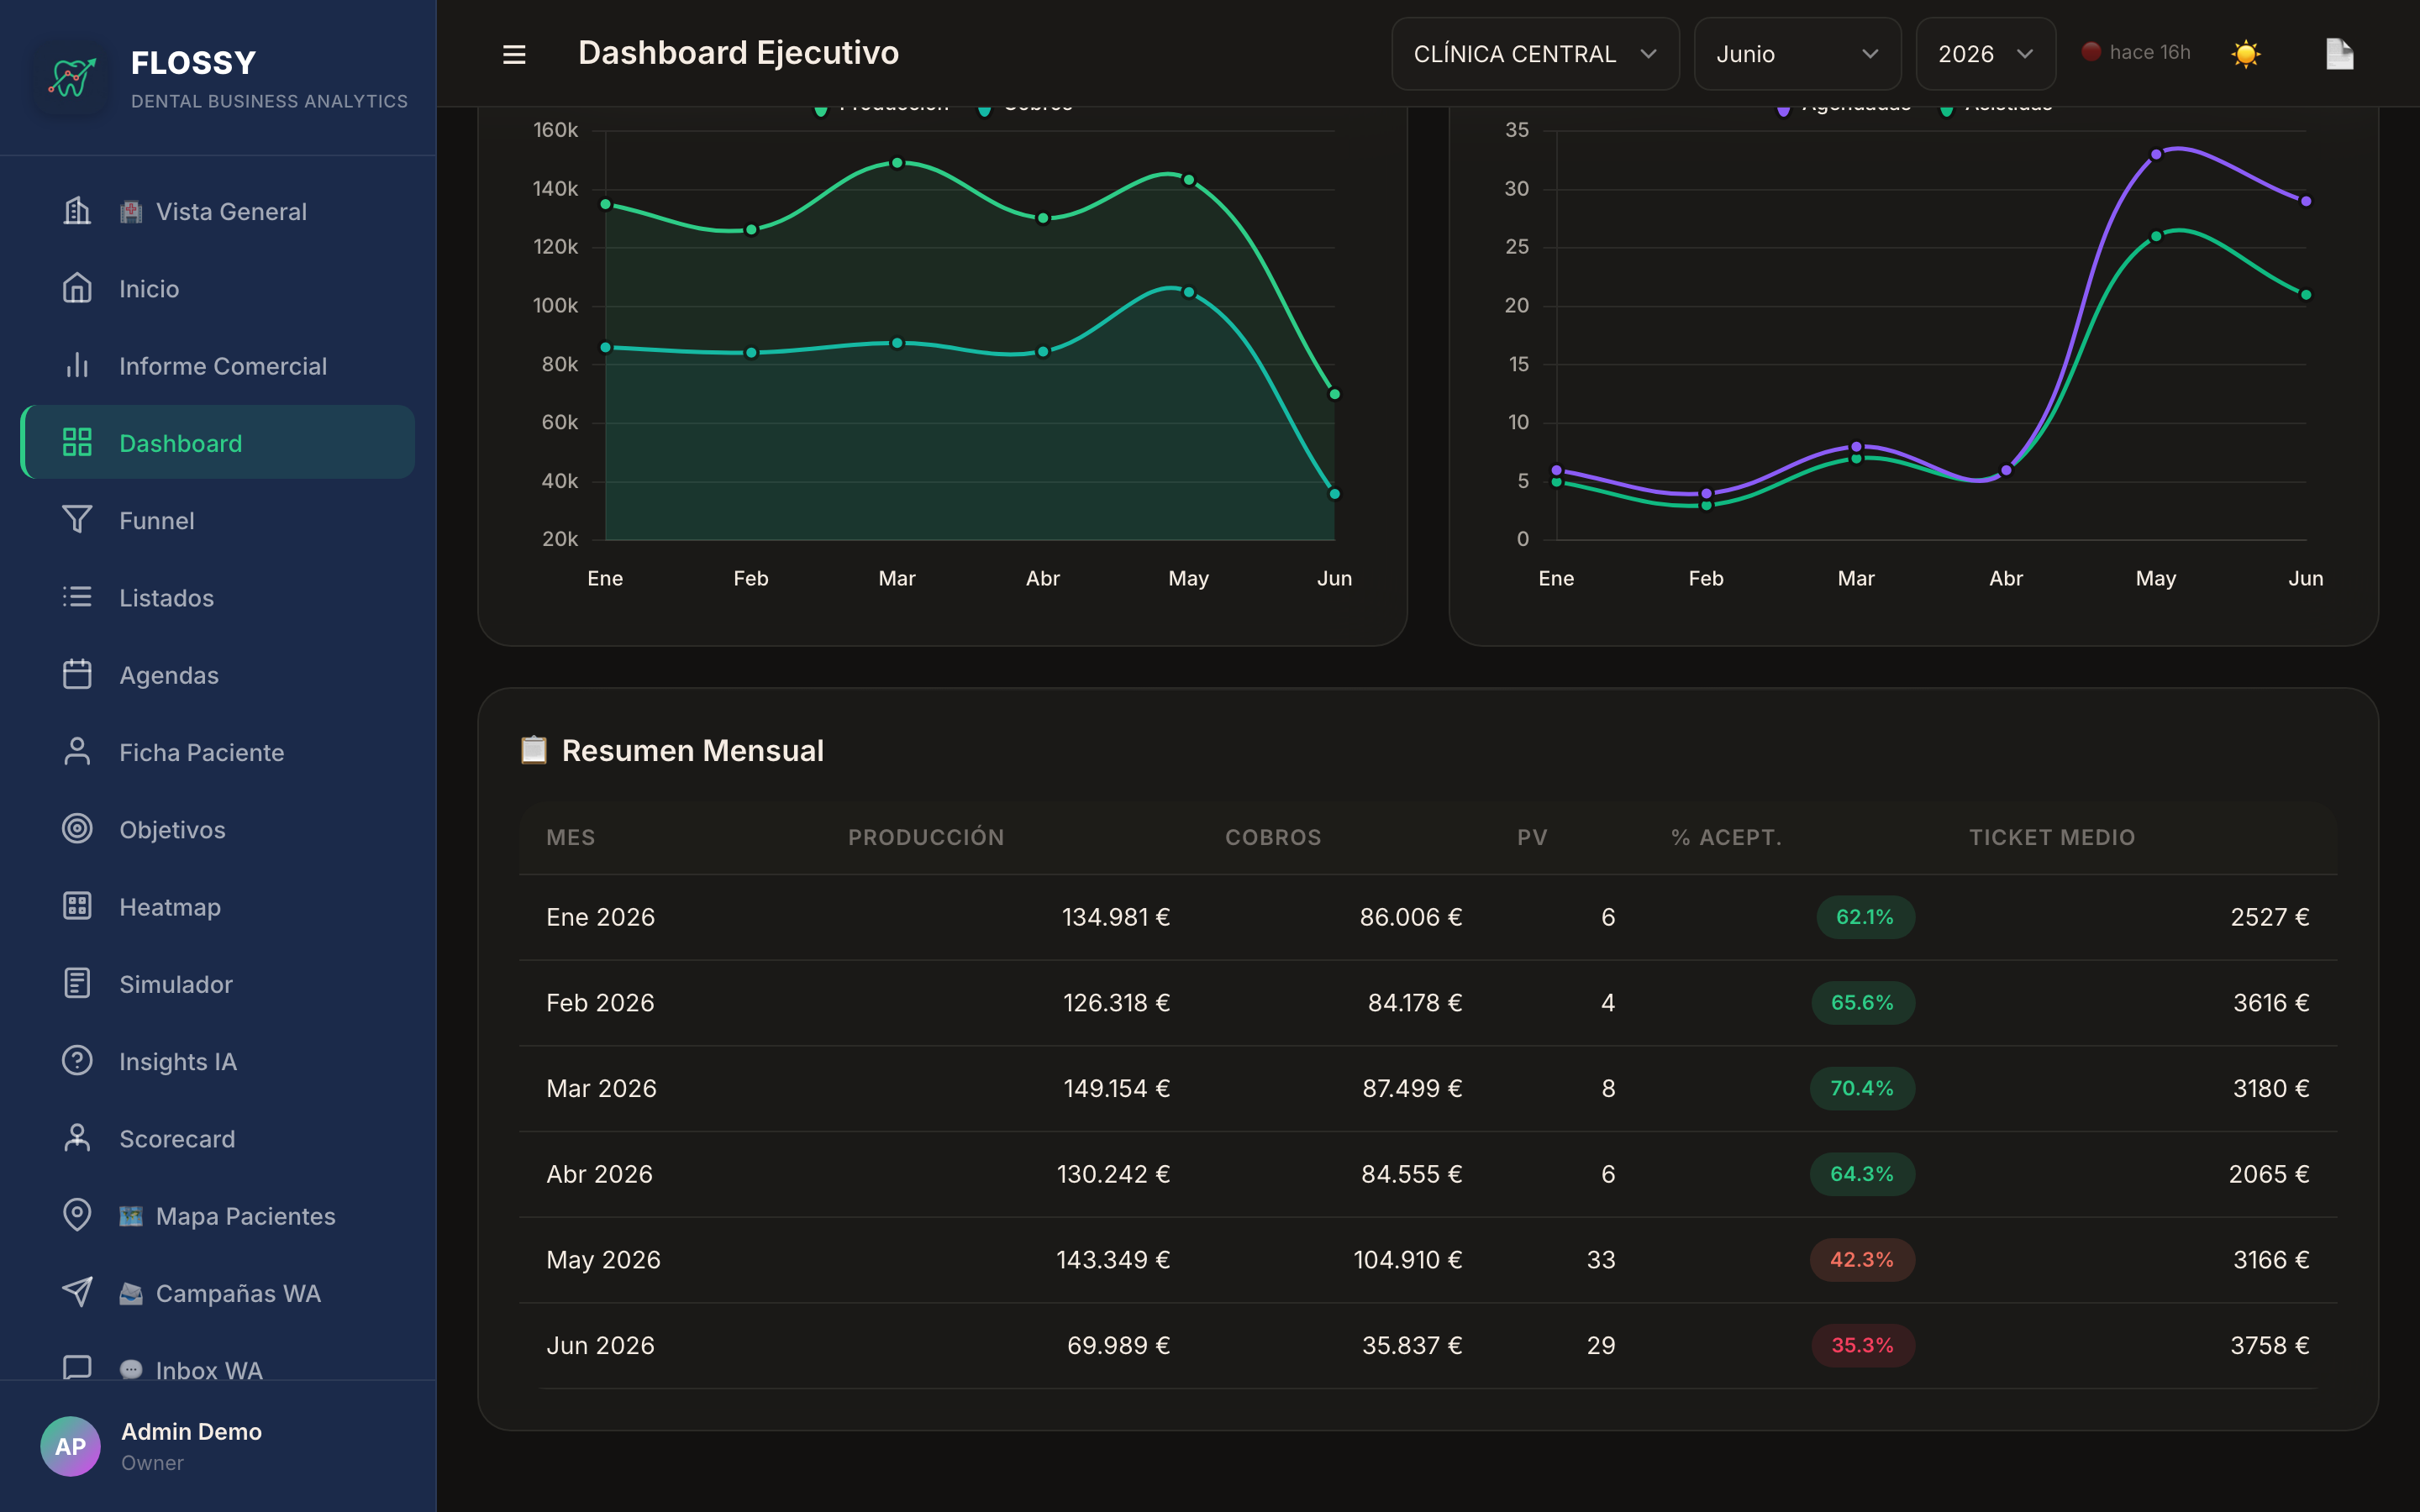Open the 2026 year selector

(1985, 54)
